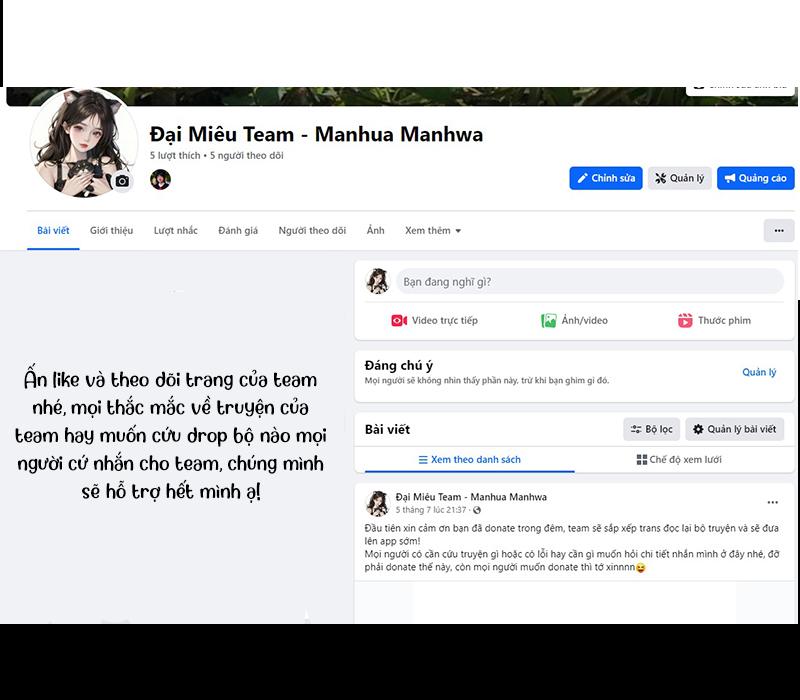Image resolution: width=800 pixels, height=700 pixels.
Task: Open the Ảnh tab
Action: [x=375, y=231]
